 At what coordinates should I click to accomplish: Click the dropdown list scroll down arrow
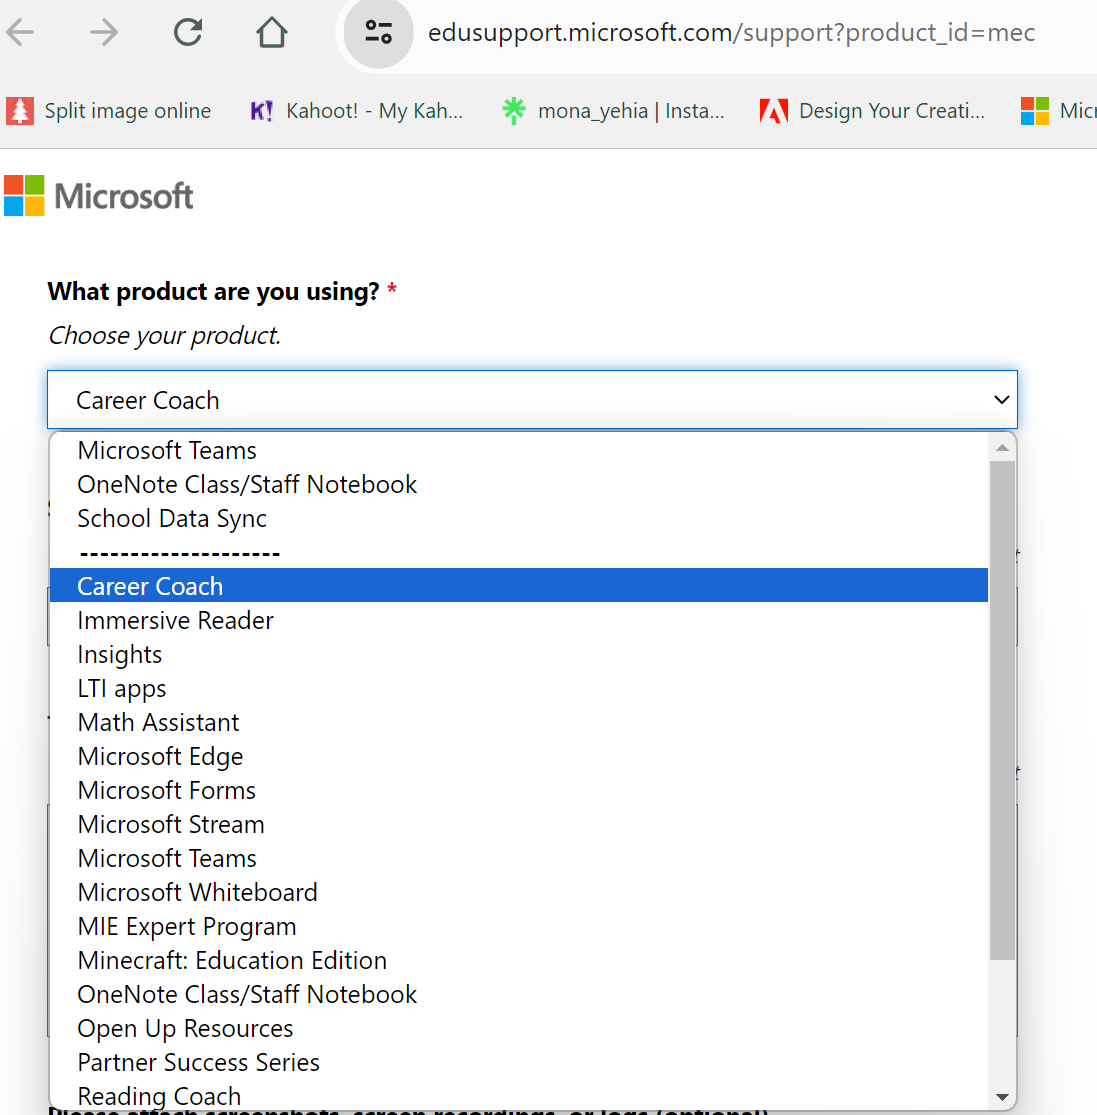[x=1002, y=1097]
